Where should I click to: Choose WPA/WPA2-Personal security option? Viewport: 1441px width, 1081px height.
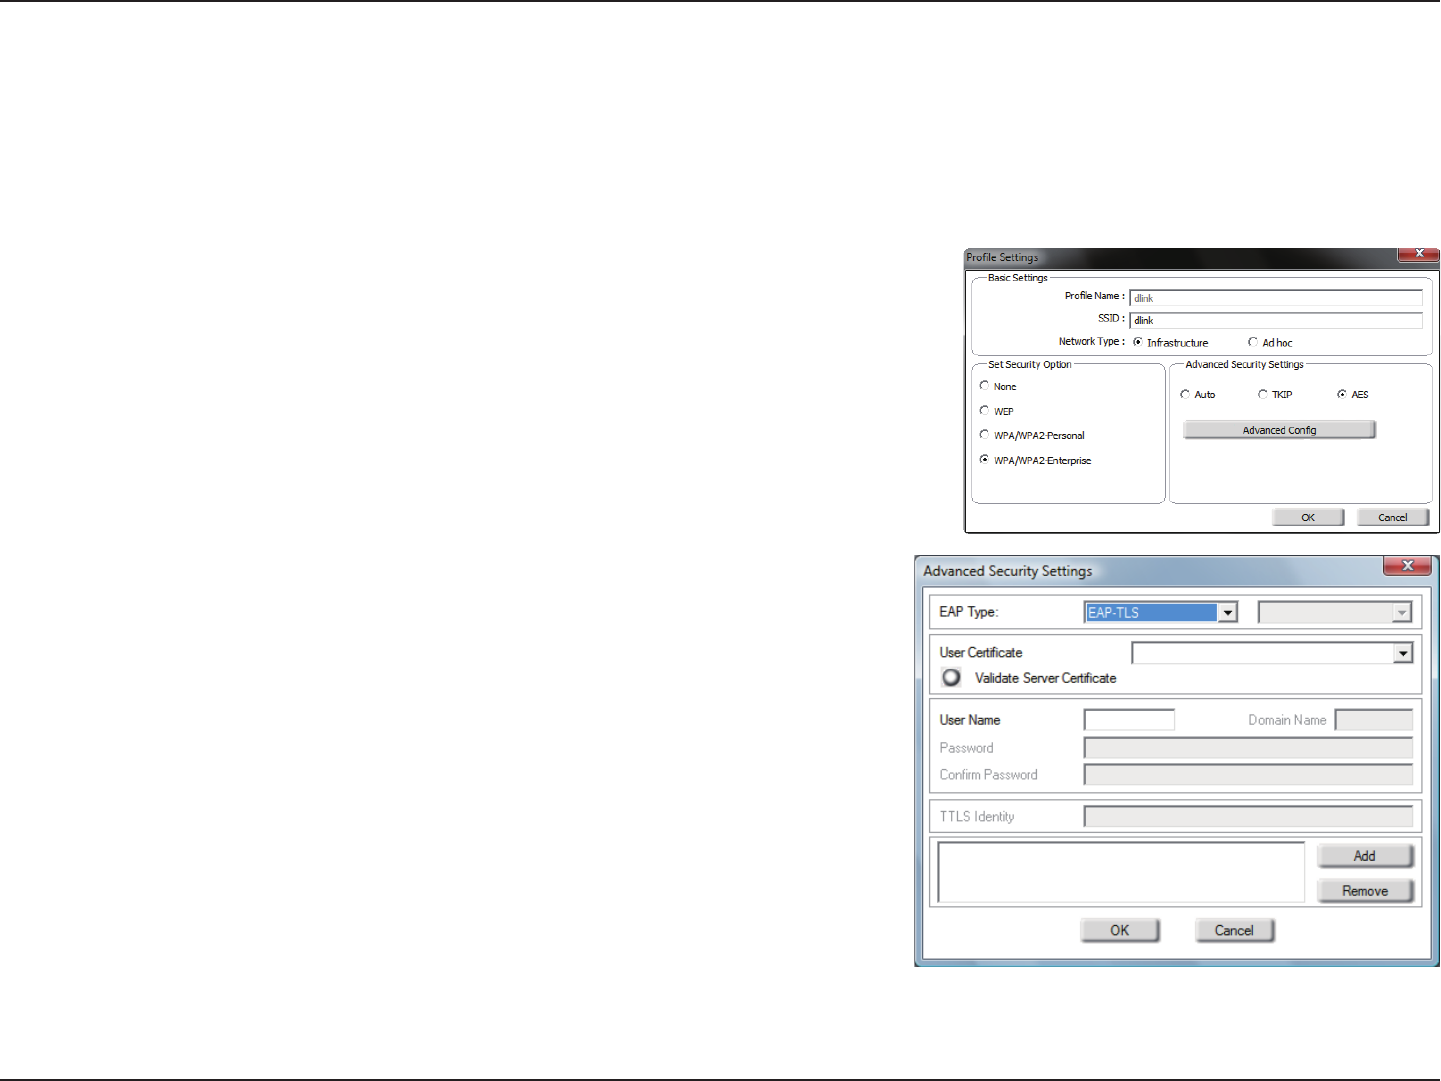coord(984,435)
